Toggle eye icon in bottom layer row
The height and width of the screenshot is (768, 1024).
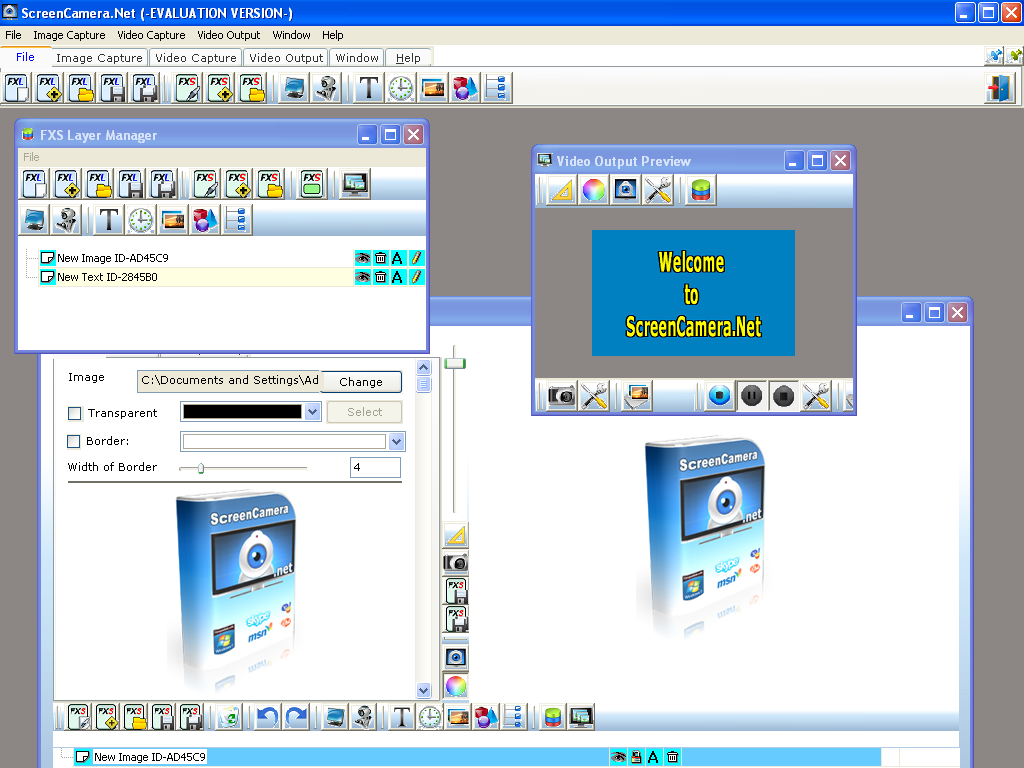[618, 757]
